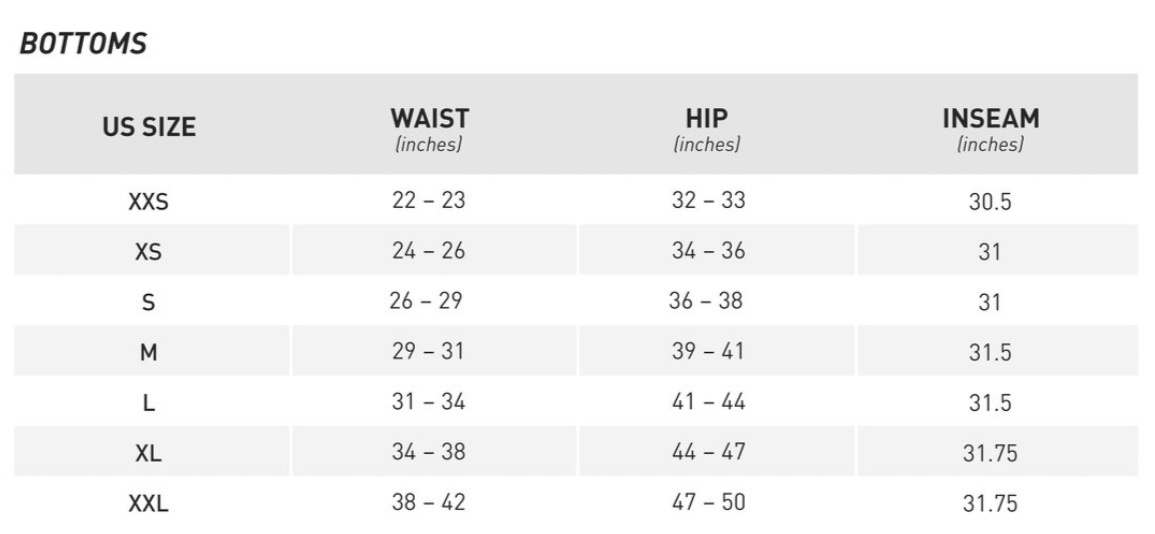Click the 22 – 23 waist measurement

click(428, 200)
